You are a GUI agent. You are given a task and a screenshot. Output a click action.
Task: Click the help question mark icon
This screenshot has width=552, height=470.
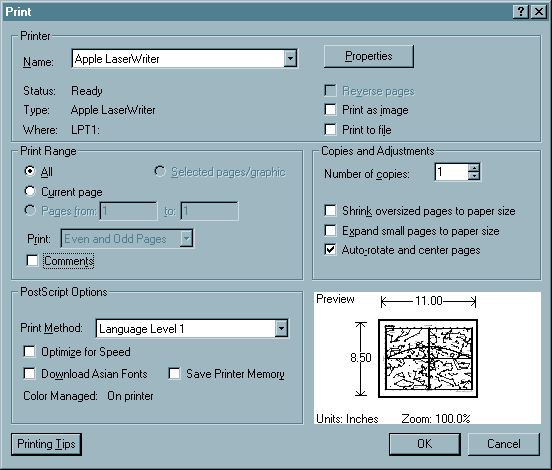(x=520, y=12)
